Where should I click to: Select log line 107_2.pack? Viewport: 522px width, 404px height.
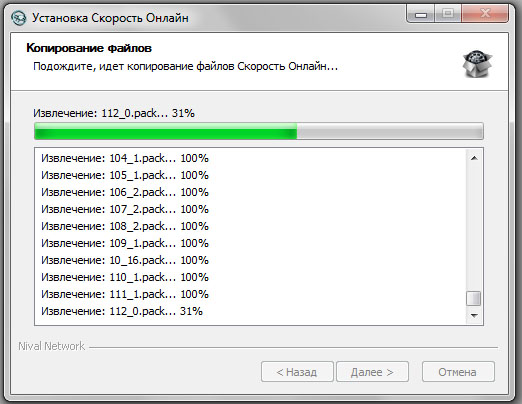point(125,209)
